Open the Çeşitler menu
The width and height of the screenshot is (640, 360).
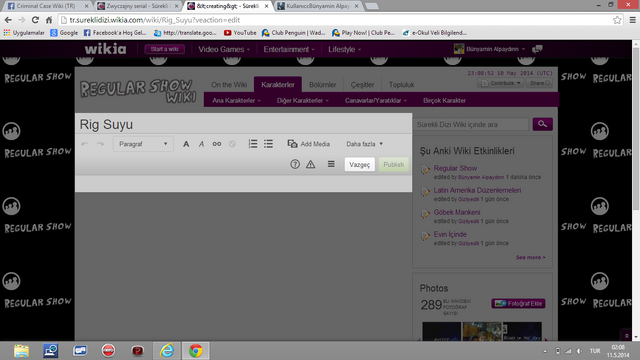[362, 84]
